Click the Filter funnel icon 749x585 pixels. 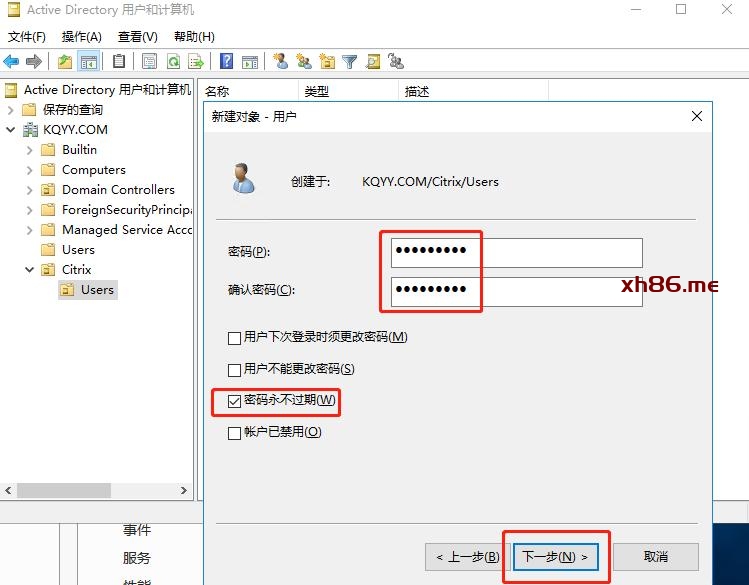tap(349, 62)
